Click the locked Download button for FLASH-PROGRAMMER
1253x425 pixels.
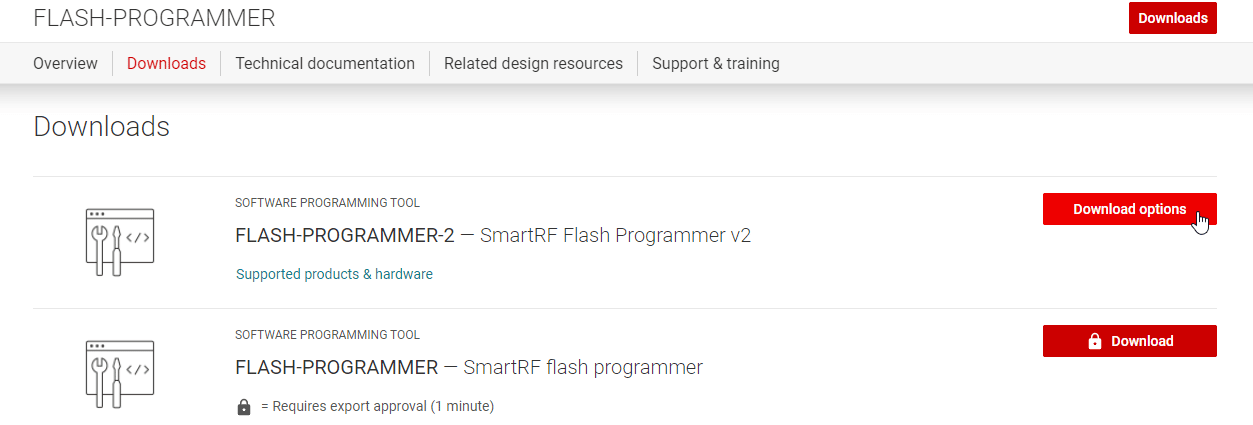pos(1129,341)
